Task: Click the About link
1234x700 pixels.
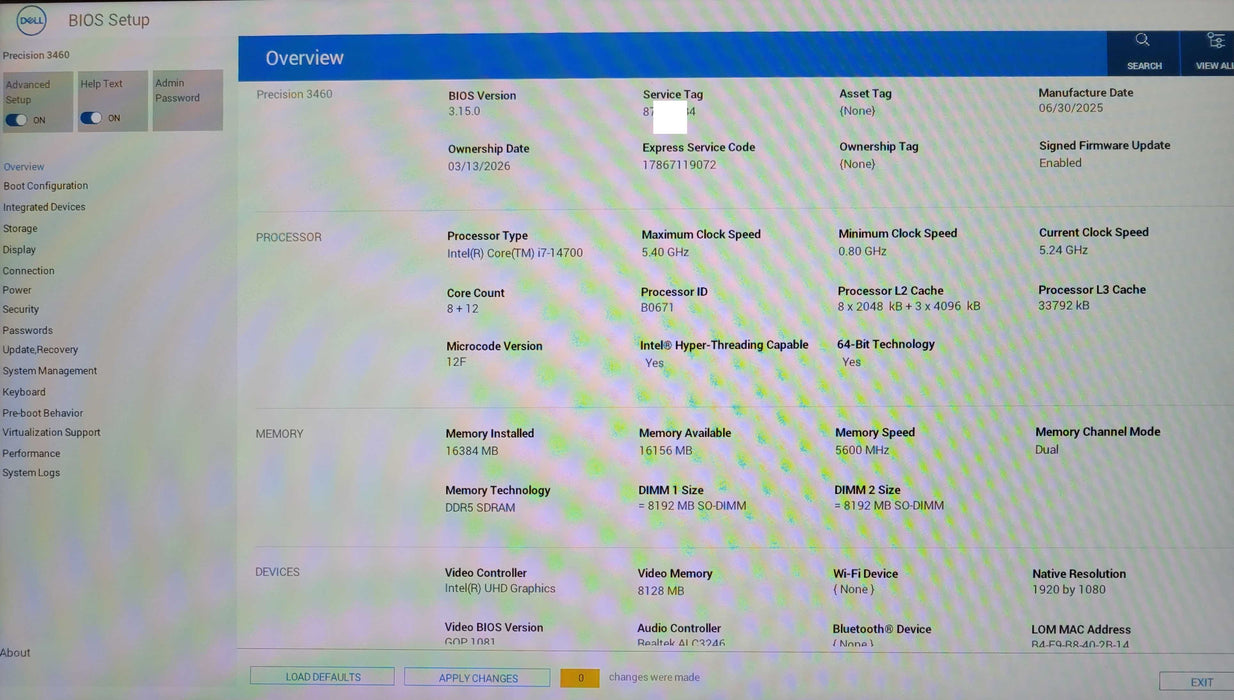Action: [15, 653]
